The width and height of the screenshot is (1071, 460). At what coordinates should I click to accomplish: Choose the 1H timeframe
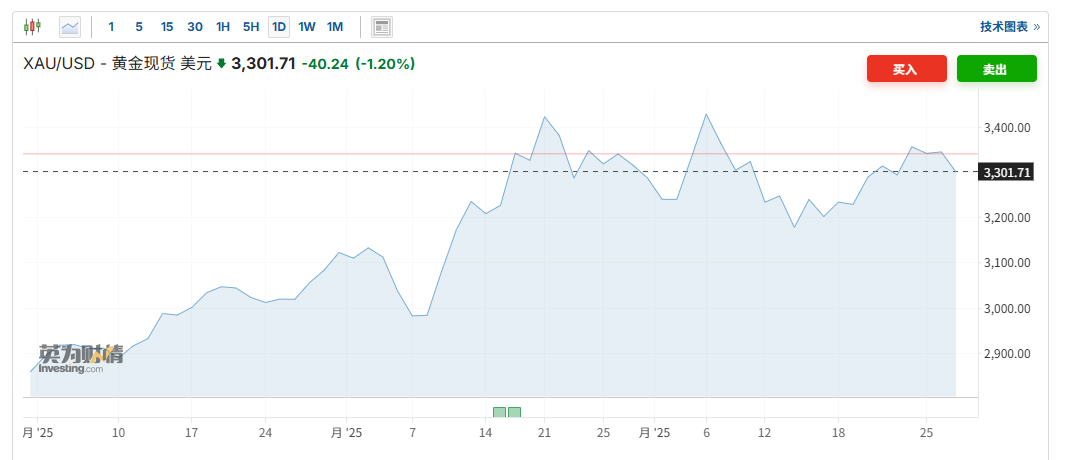[x=223, y=26]
